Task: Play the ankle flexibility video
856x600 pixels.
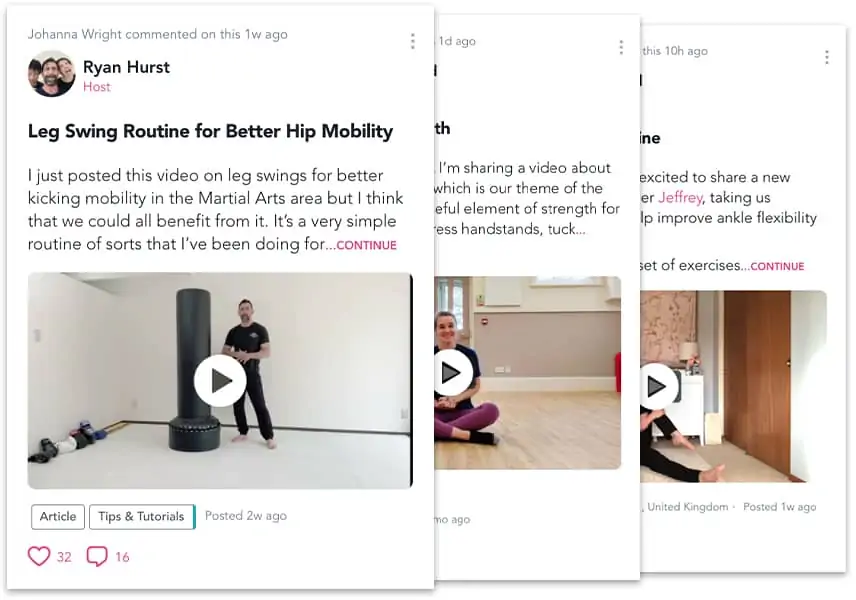Action: (x=657, y=387)
